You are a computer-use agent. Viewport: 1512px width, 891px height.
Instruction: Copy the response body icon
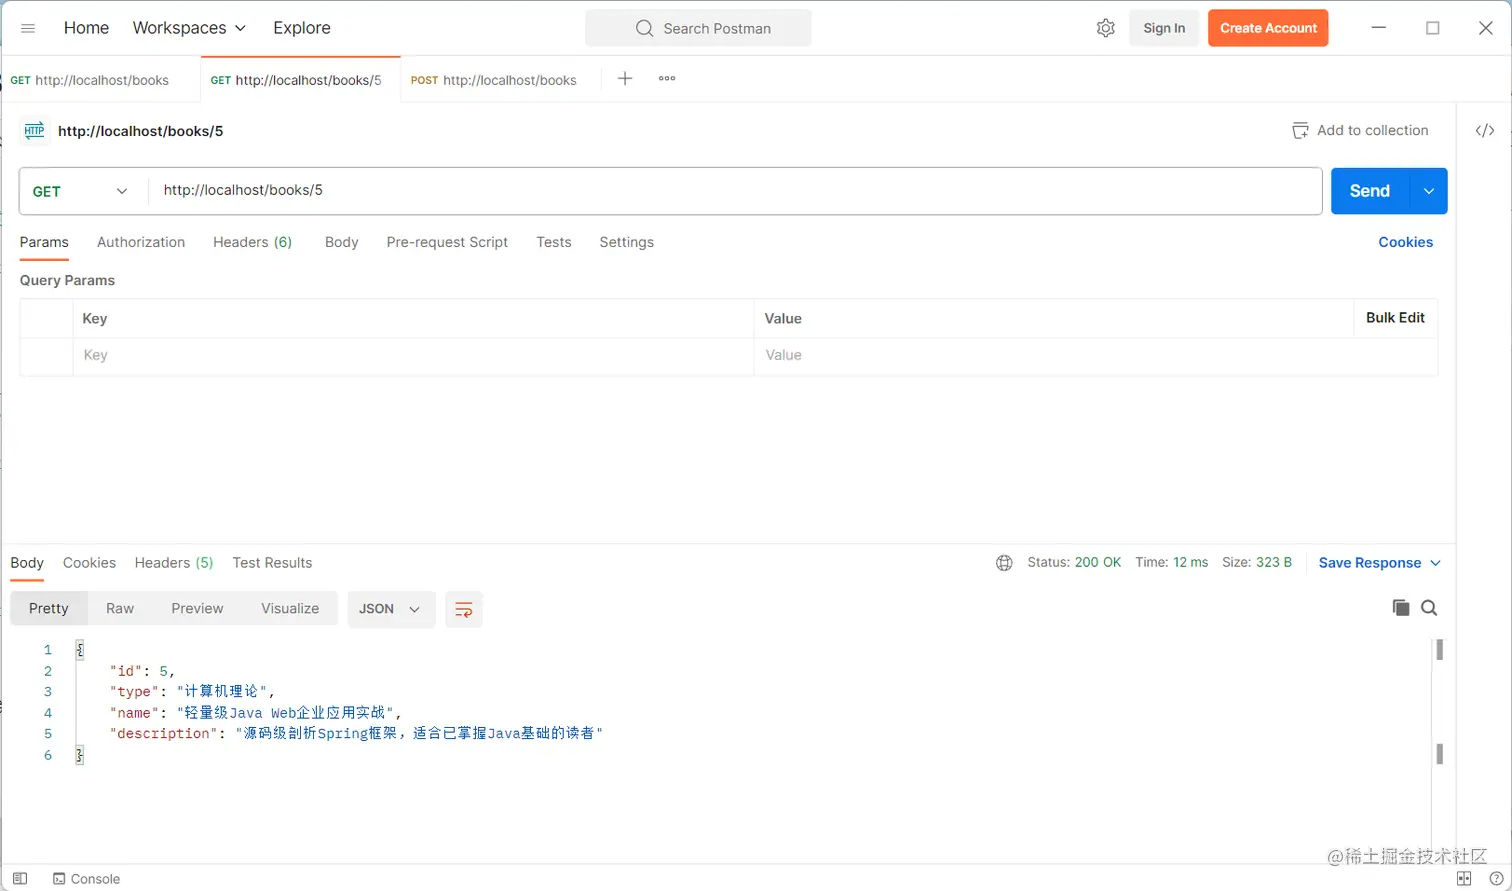click(x=1401, y=608)
